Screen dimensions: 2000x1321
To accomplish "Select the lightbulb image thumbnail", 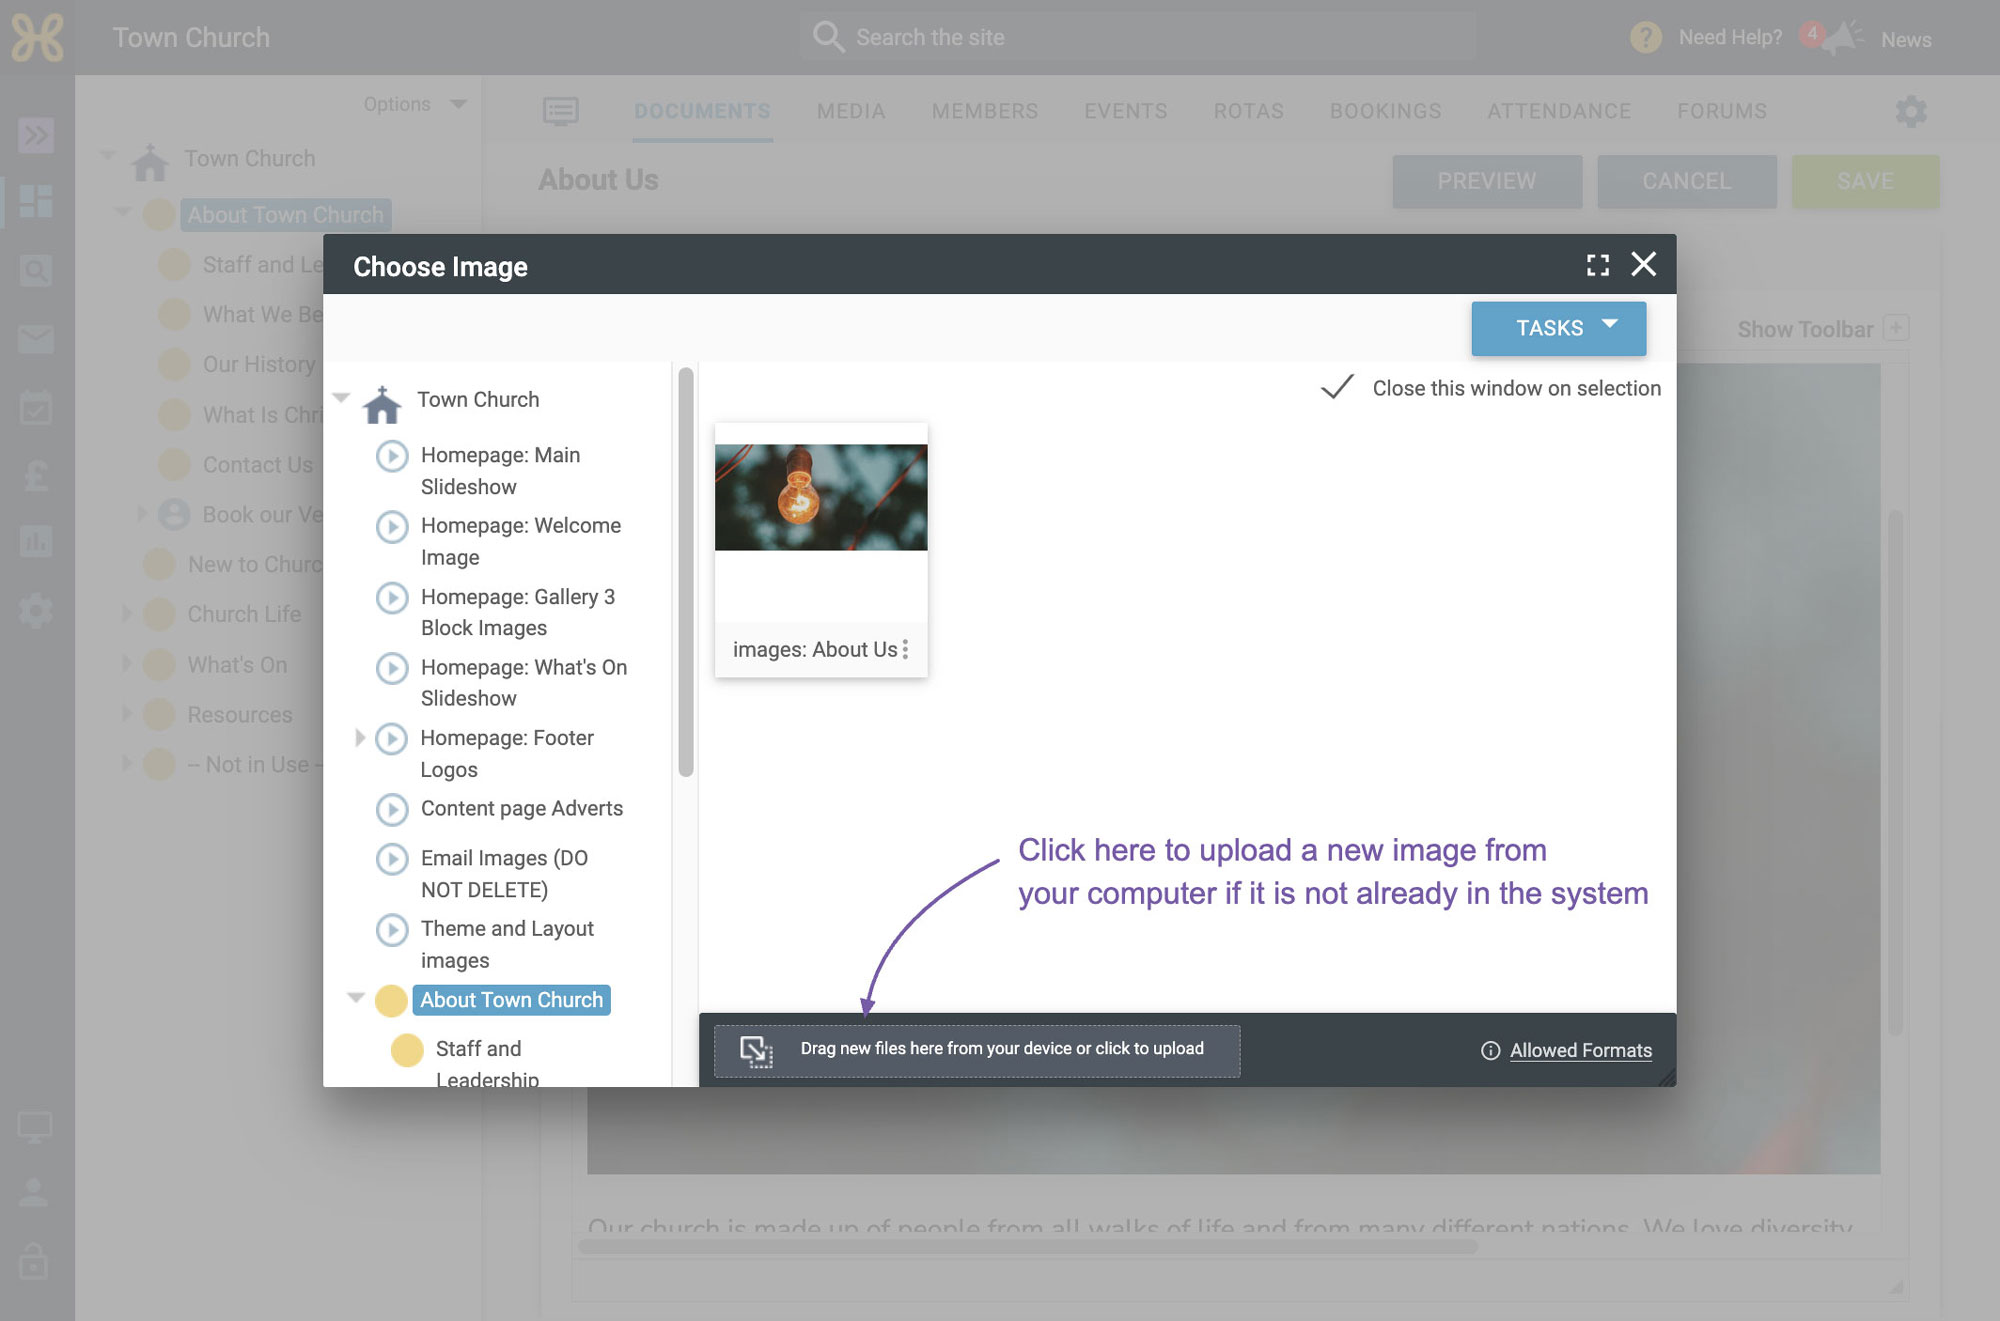I will 821,497.
